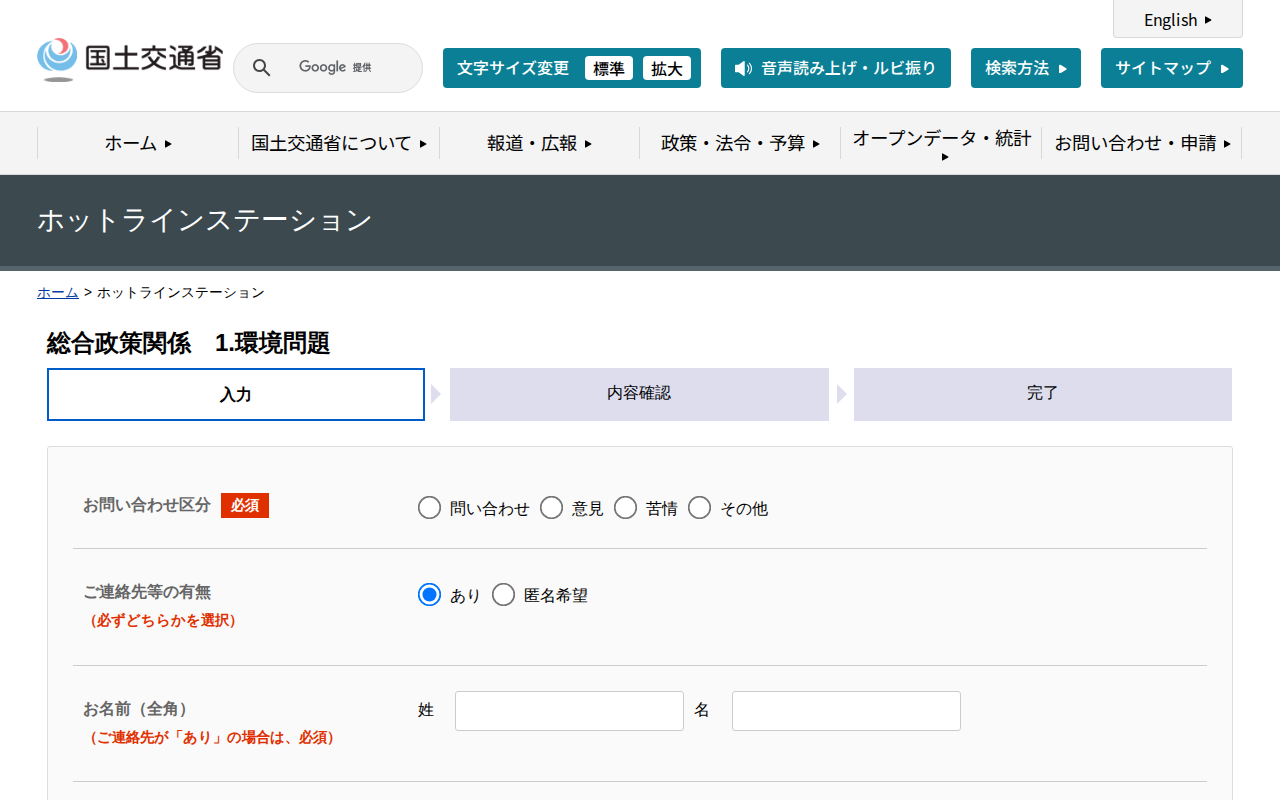The width and height of the screenshot is (1280, 800).
Task: Select the 意見 radio option
Action: [x=552, y=508]
